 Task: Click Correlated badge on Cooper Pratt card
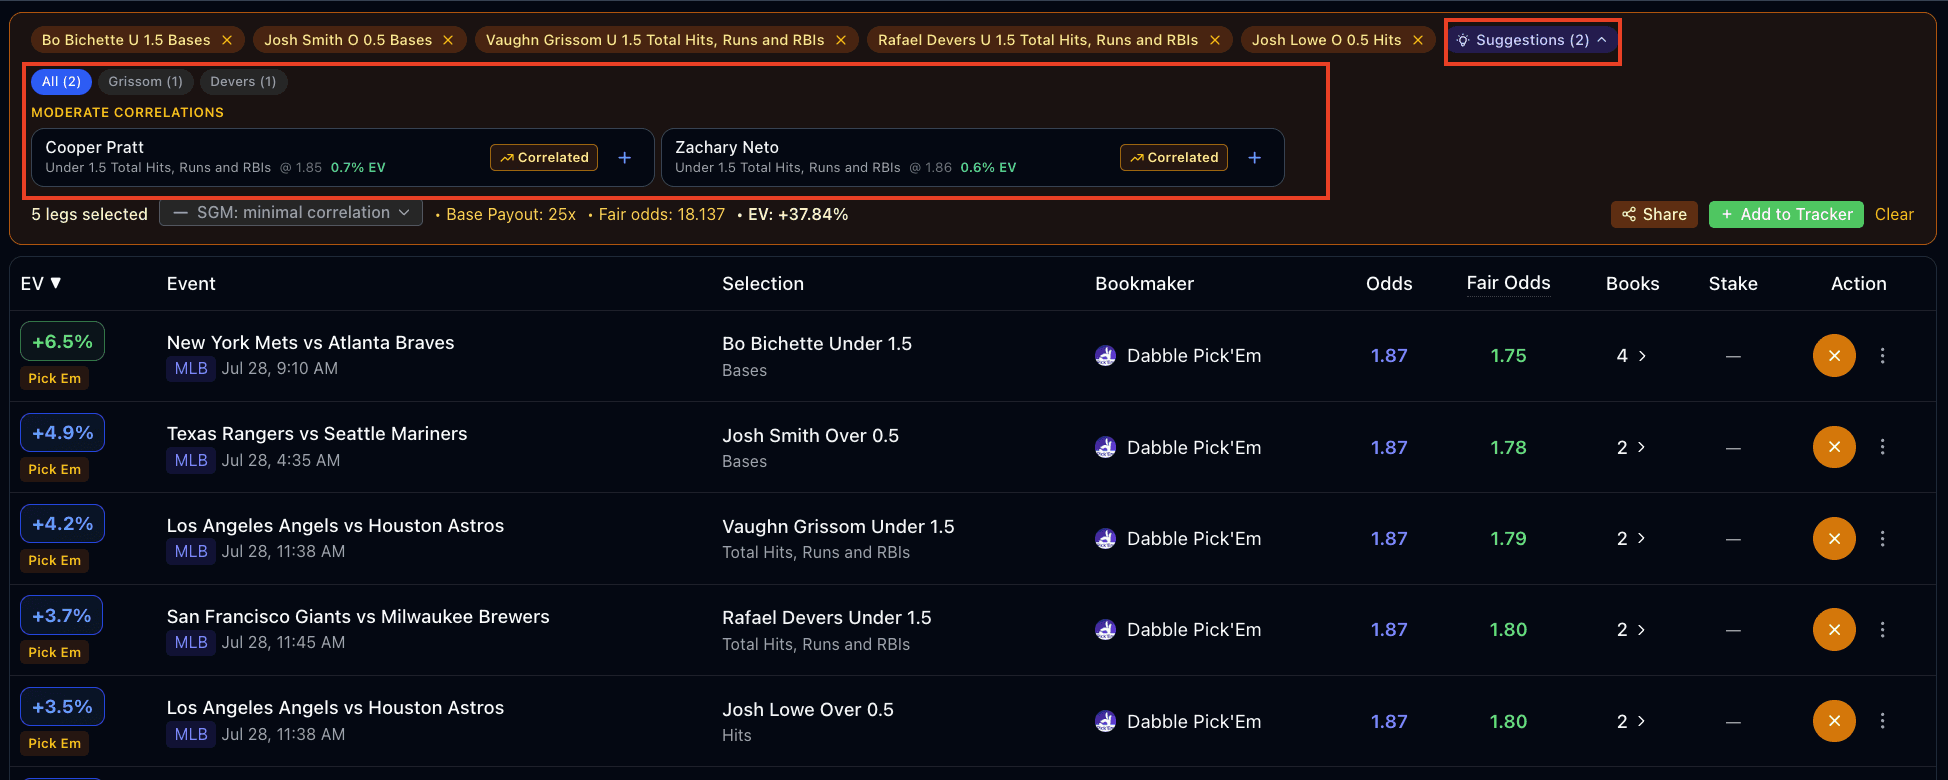pyautogui.click(x=544, y=158)
